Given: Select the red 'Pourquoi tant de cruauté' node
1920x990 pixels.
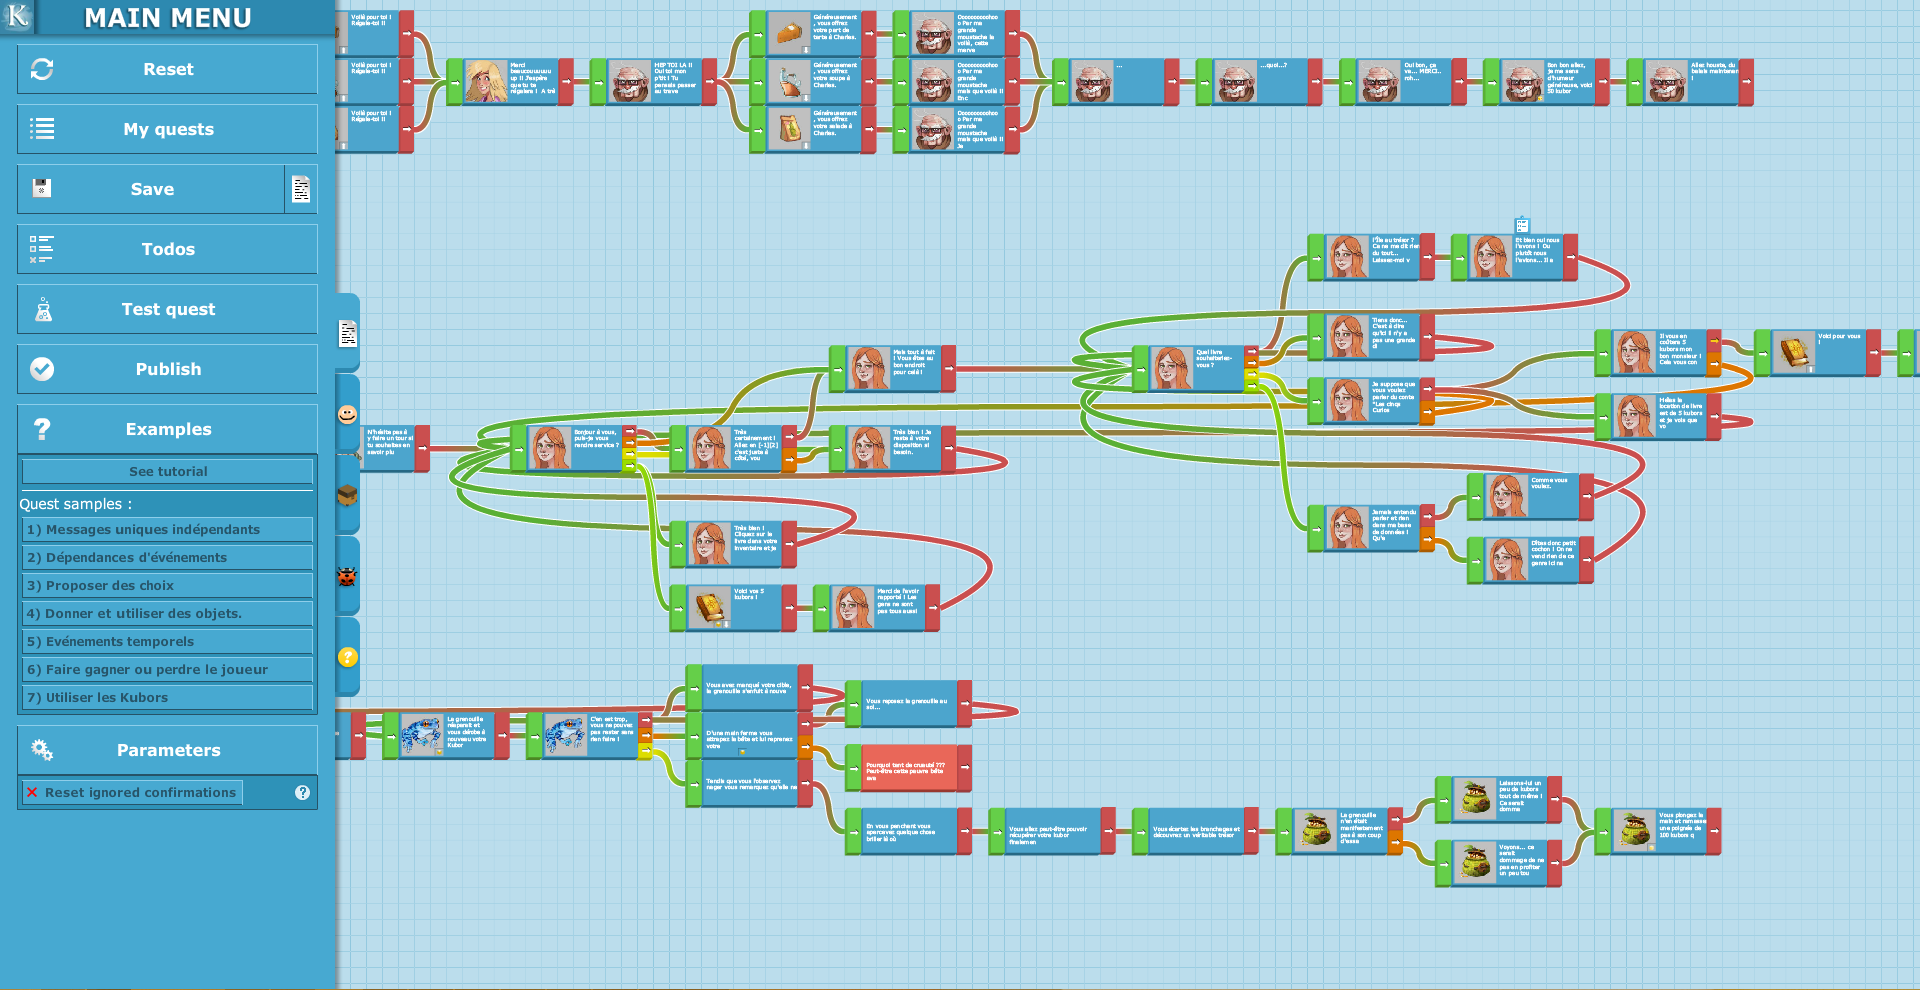Looking at the screenshot, I should click(x=908, y=769).
